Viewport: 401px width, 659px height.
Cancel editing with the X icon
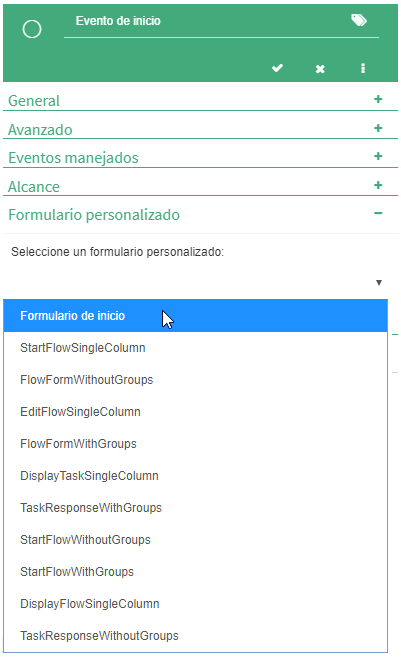[x=320, y=69]
